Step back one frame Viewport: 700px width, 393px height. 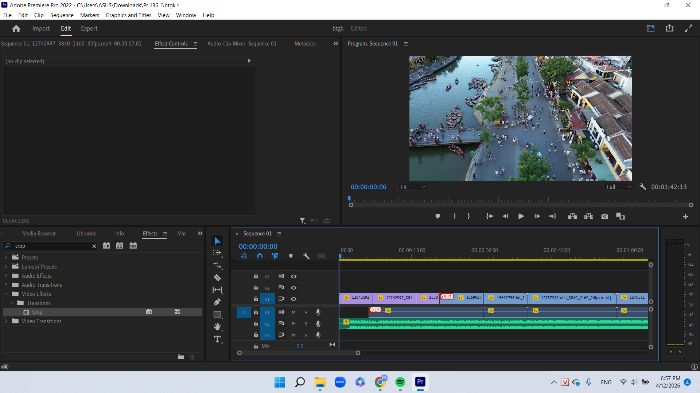[x=505, y=216]
